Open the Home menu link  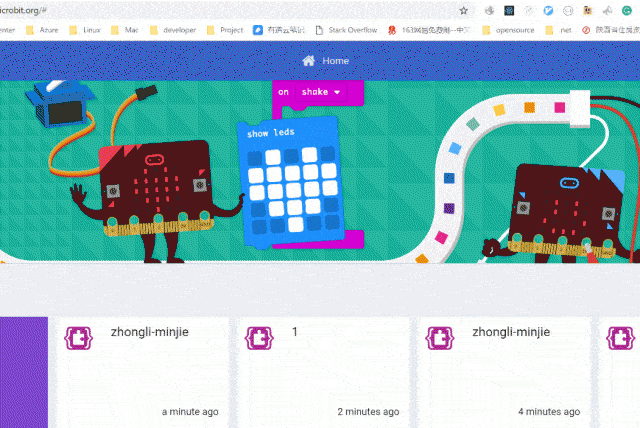click(x=335, y=61)
